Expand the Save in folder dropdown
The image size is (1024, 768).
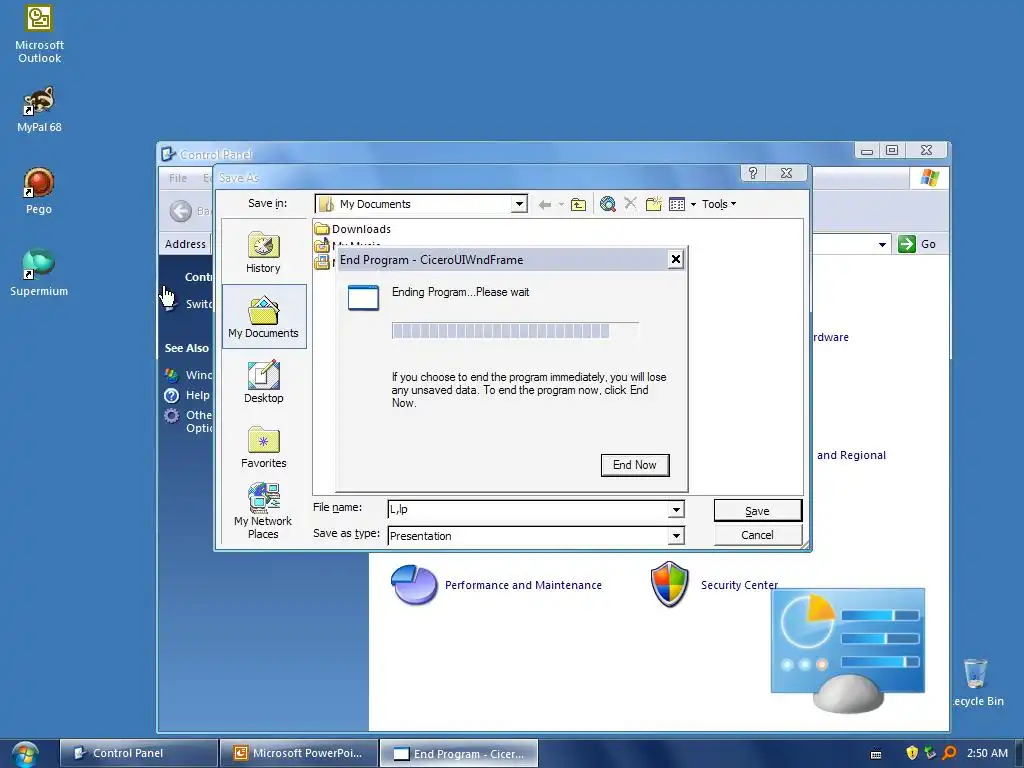519,204
